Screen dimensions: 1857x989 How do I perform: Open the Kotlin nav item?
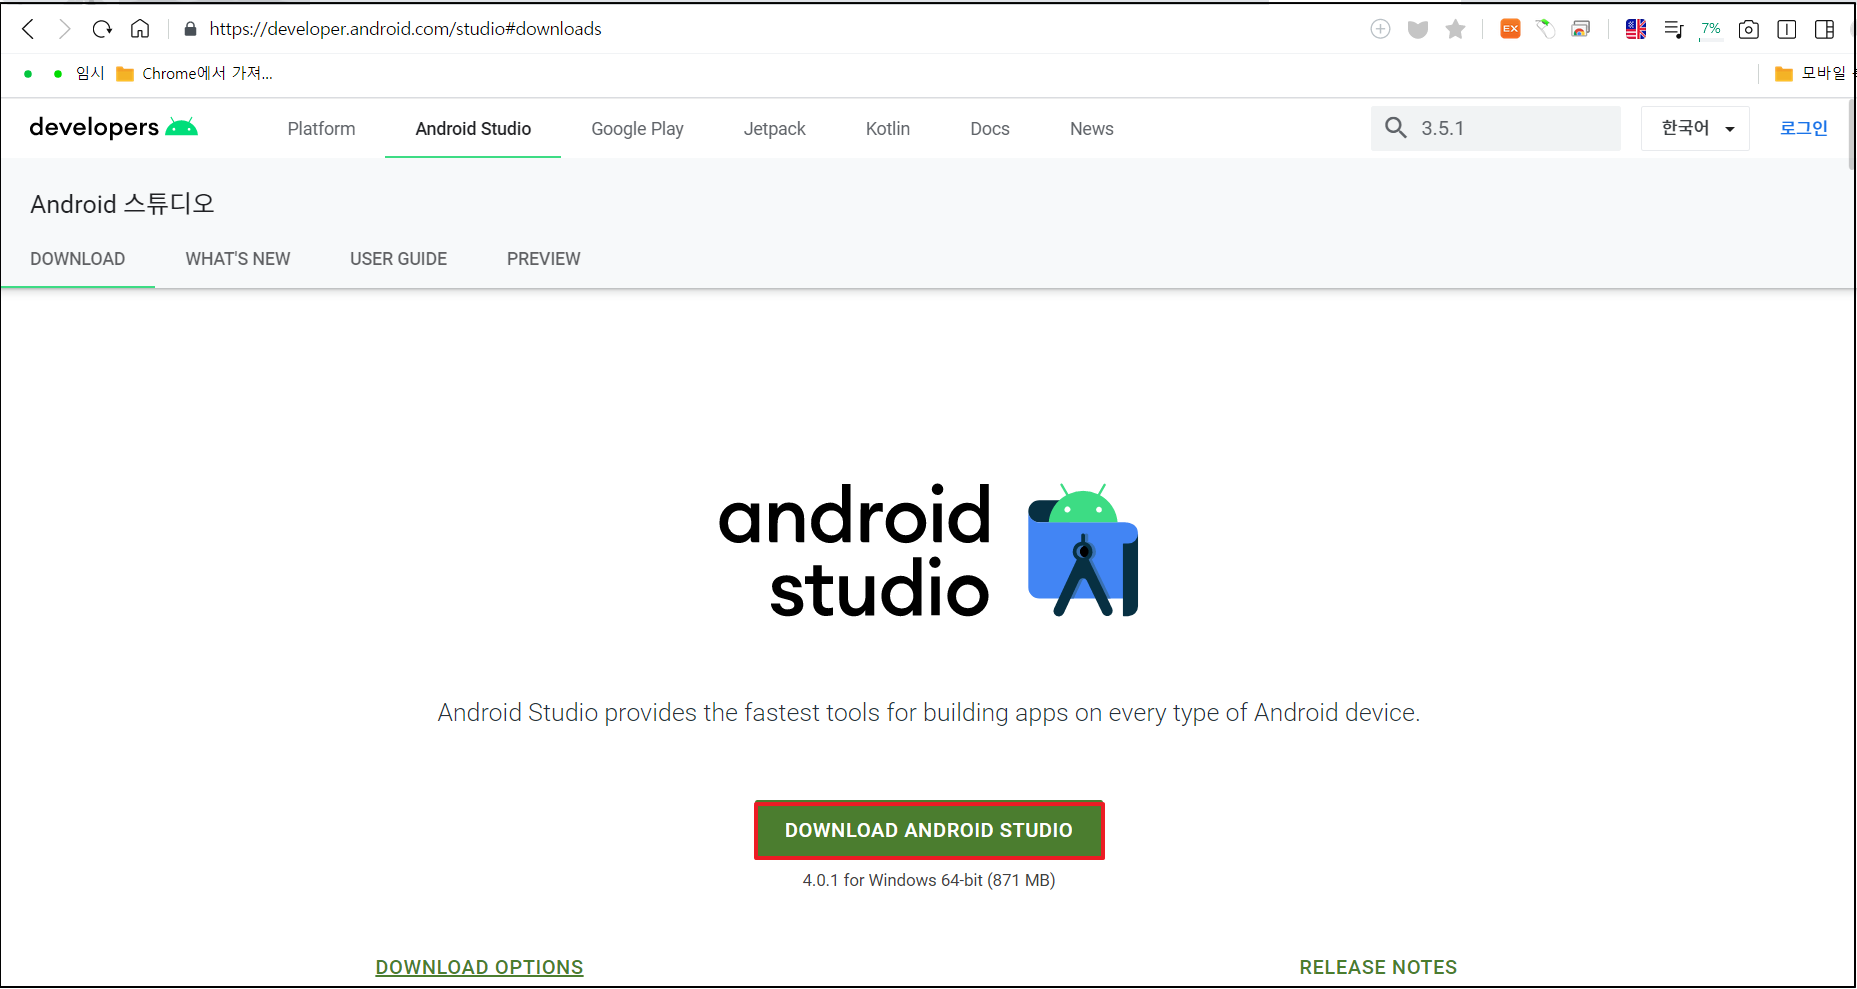pyautogui.click(x=888, y=129)
